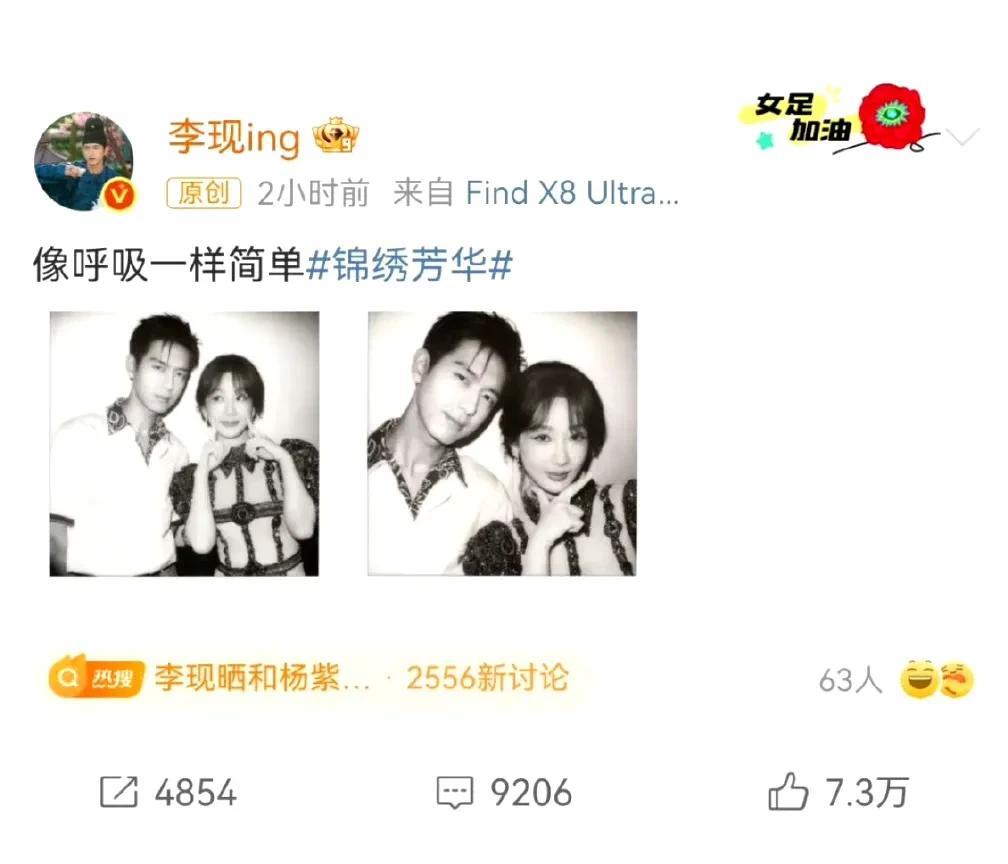
Task: Tap the red flower sticker badge
Action: 892,117
